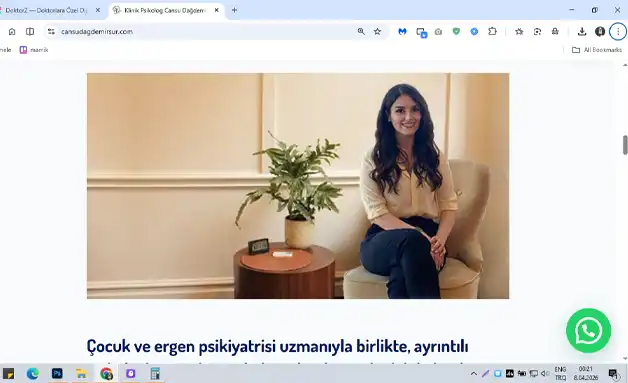628x383 pixels.
Task: Close the DoktorZ tab
Action: [x=98, y=10]
